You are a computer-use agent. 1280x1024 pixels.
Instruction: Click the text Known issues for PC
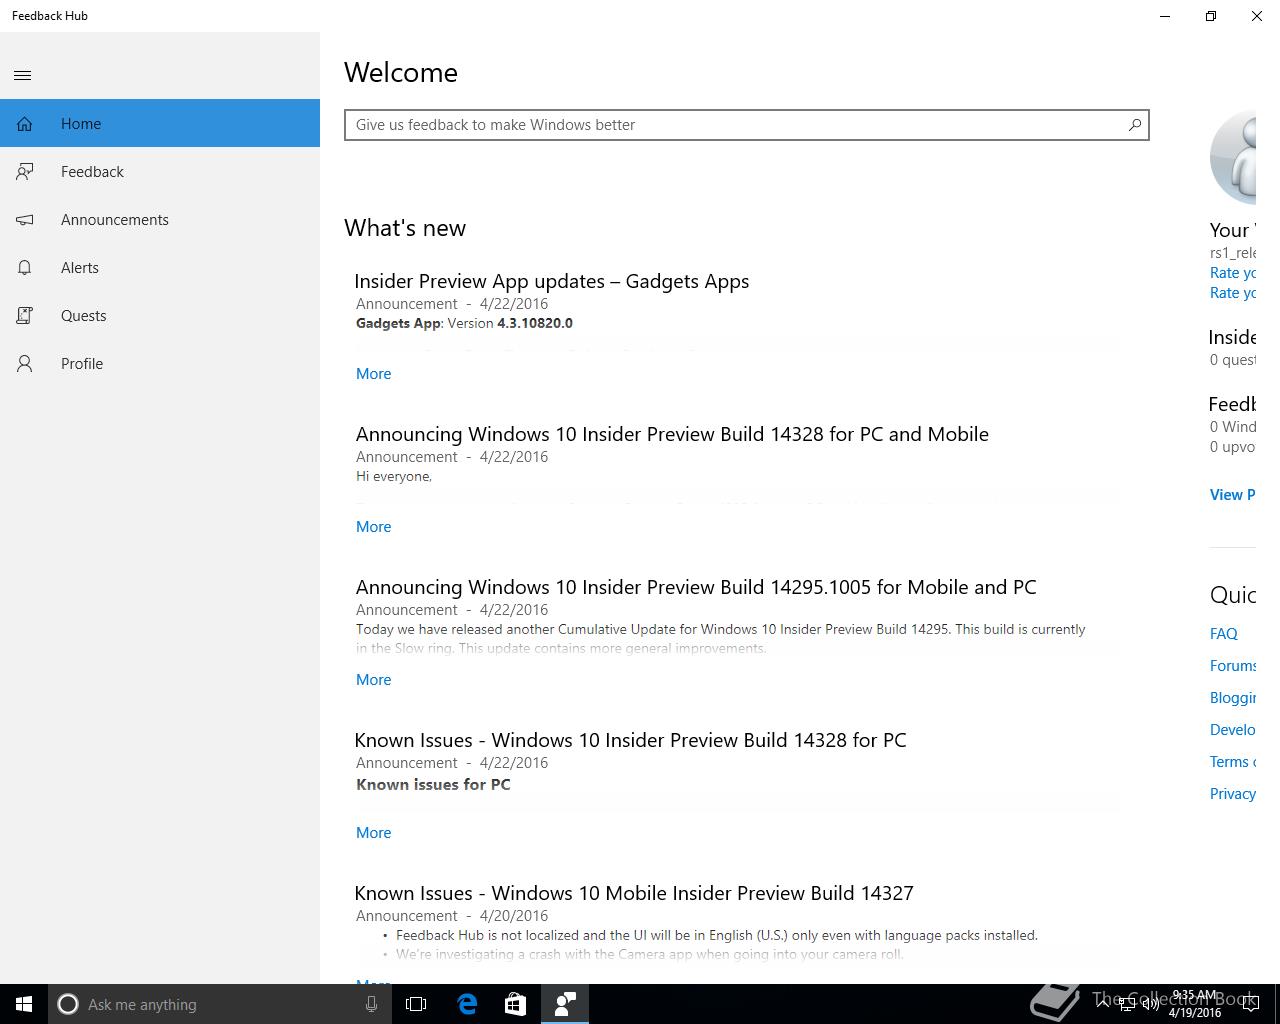pos(433,785)
